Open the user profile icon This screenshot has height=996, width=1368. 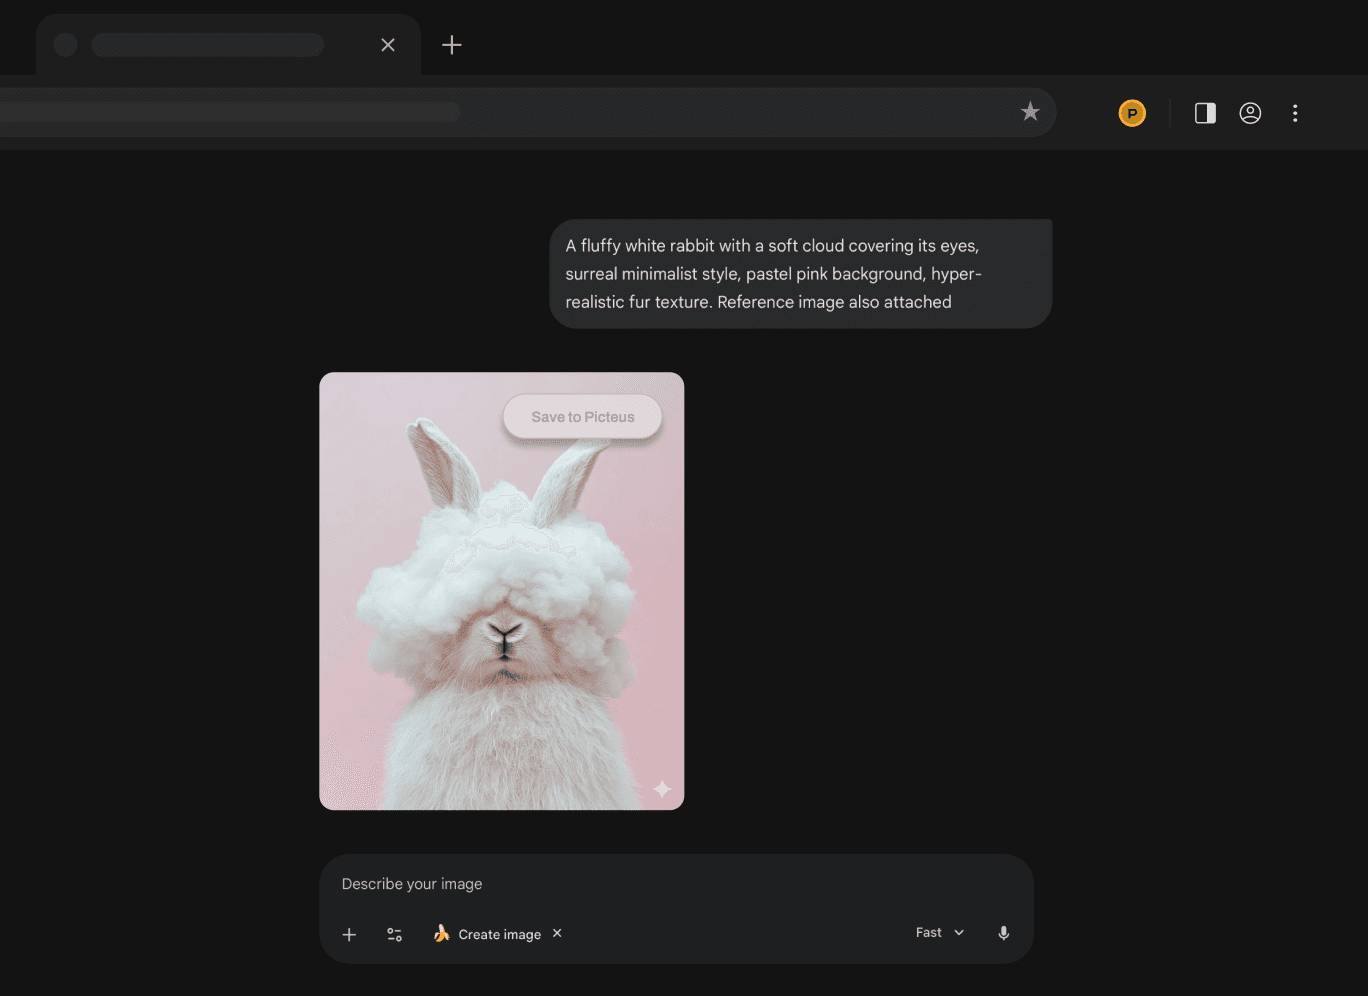[x=1250, y=113]
